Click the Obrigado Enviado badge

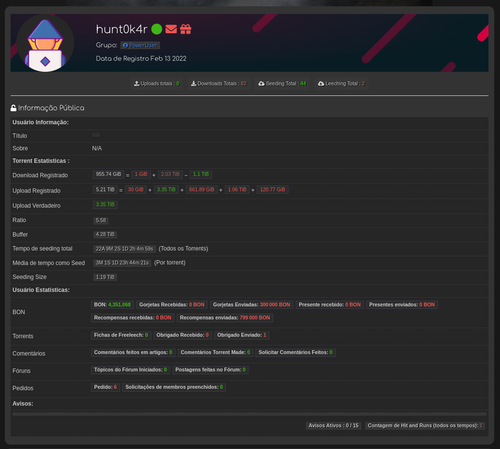[x=242, y=335]
